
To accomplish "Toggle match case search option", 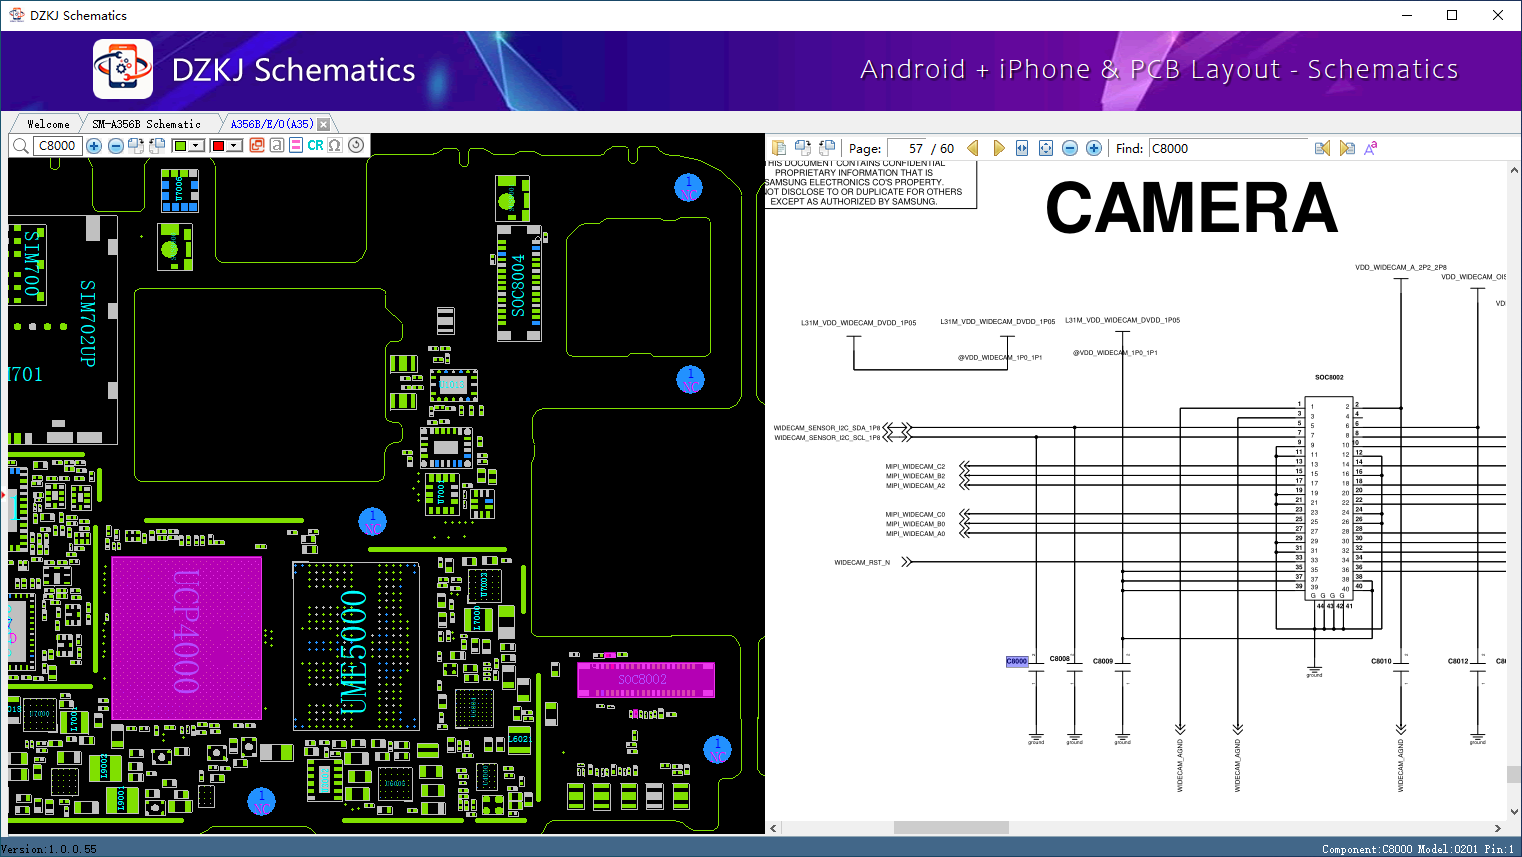I will click(x=1371, y=148).
